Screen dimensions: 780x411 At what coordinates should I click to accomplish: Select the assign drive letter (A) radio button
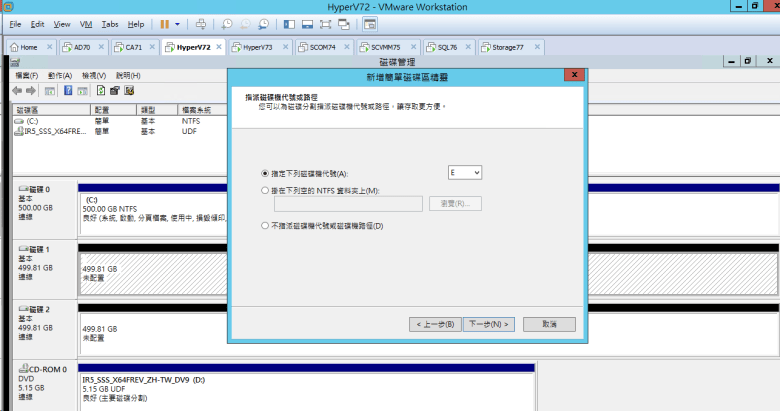point(264,173)
